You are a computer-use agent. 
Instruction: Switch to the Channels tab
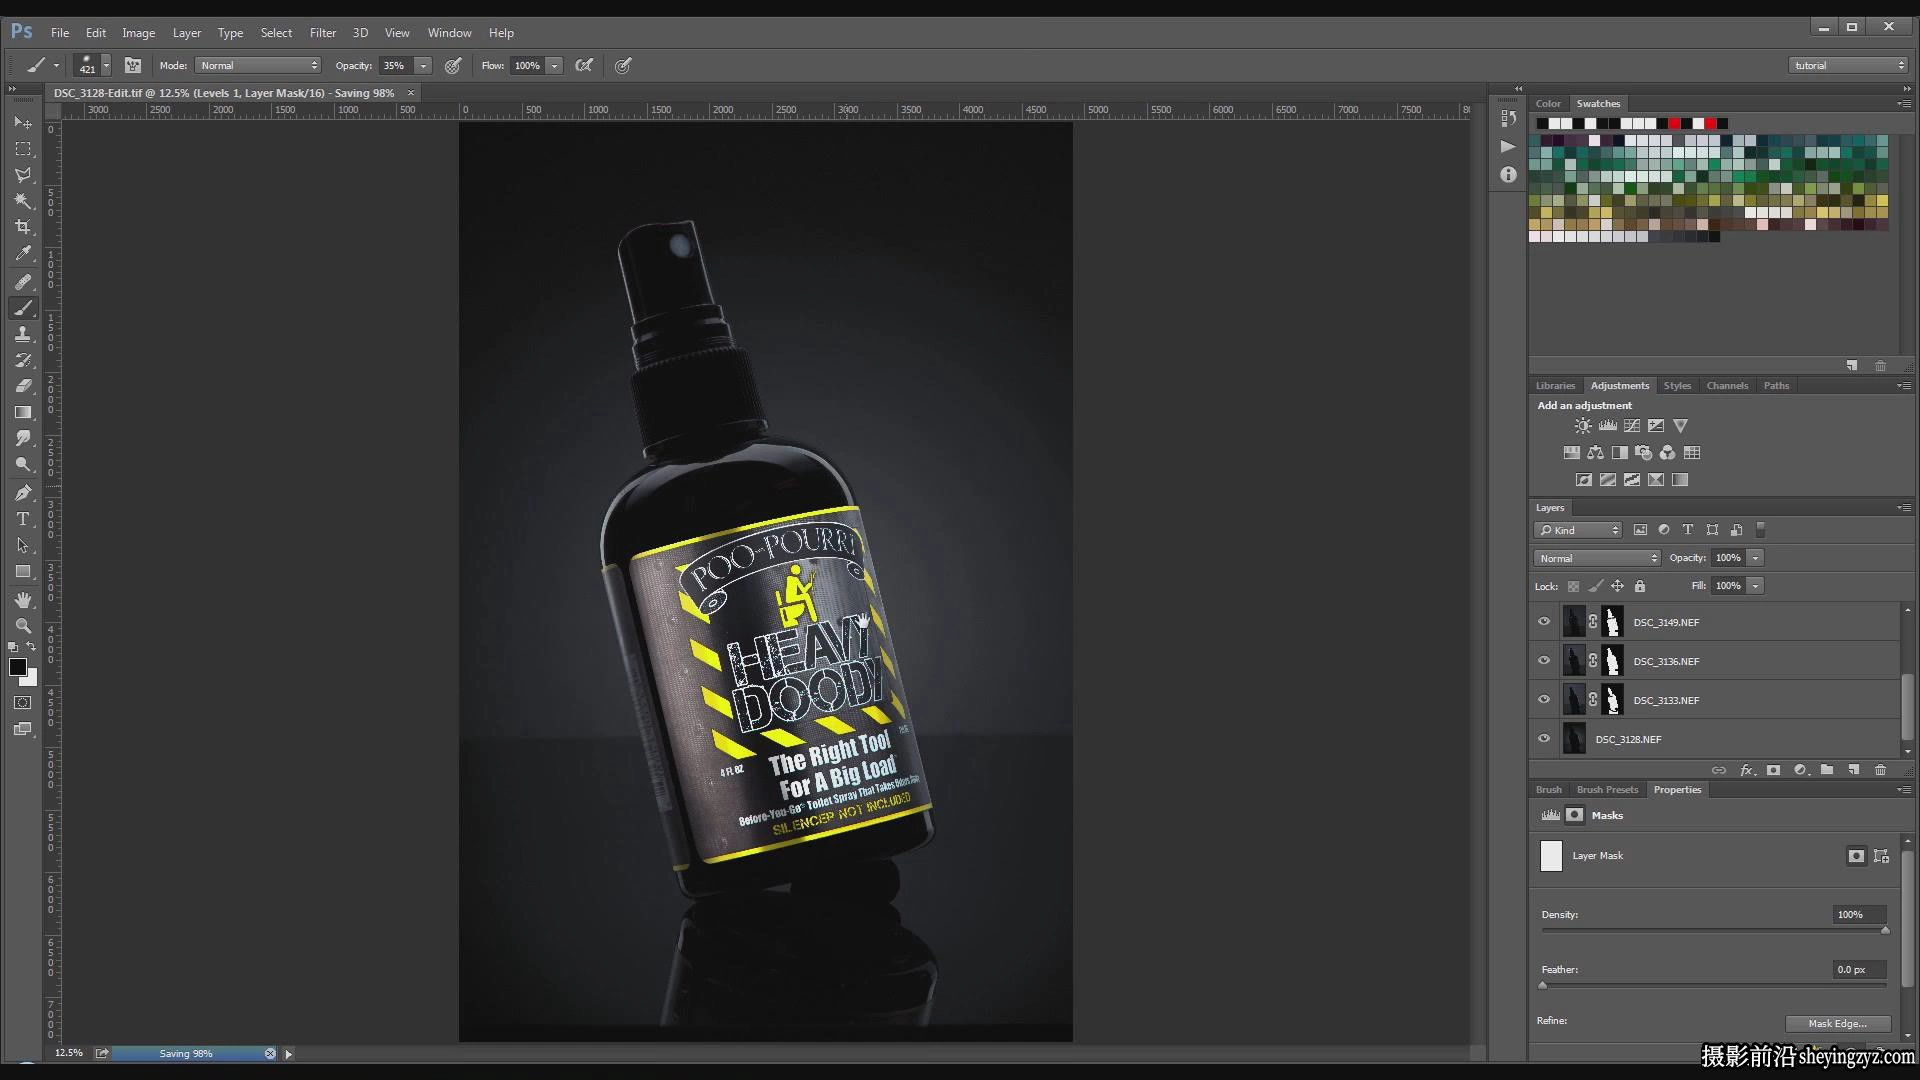pyautogui.click(x=1727, y=386)
